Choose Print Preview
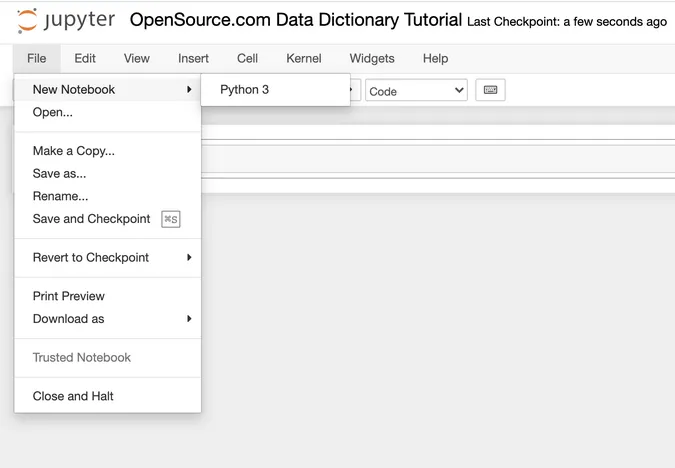Image resolution: width=675 pixels, height=468 pixels. click(x=108, y=296)
